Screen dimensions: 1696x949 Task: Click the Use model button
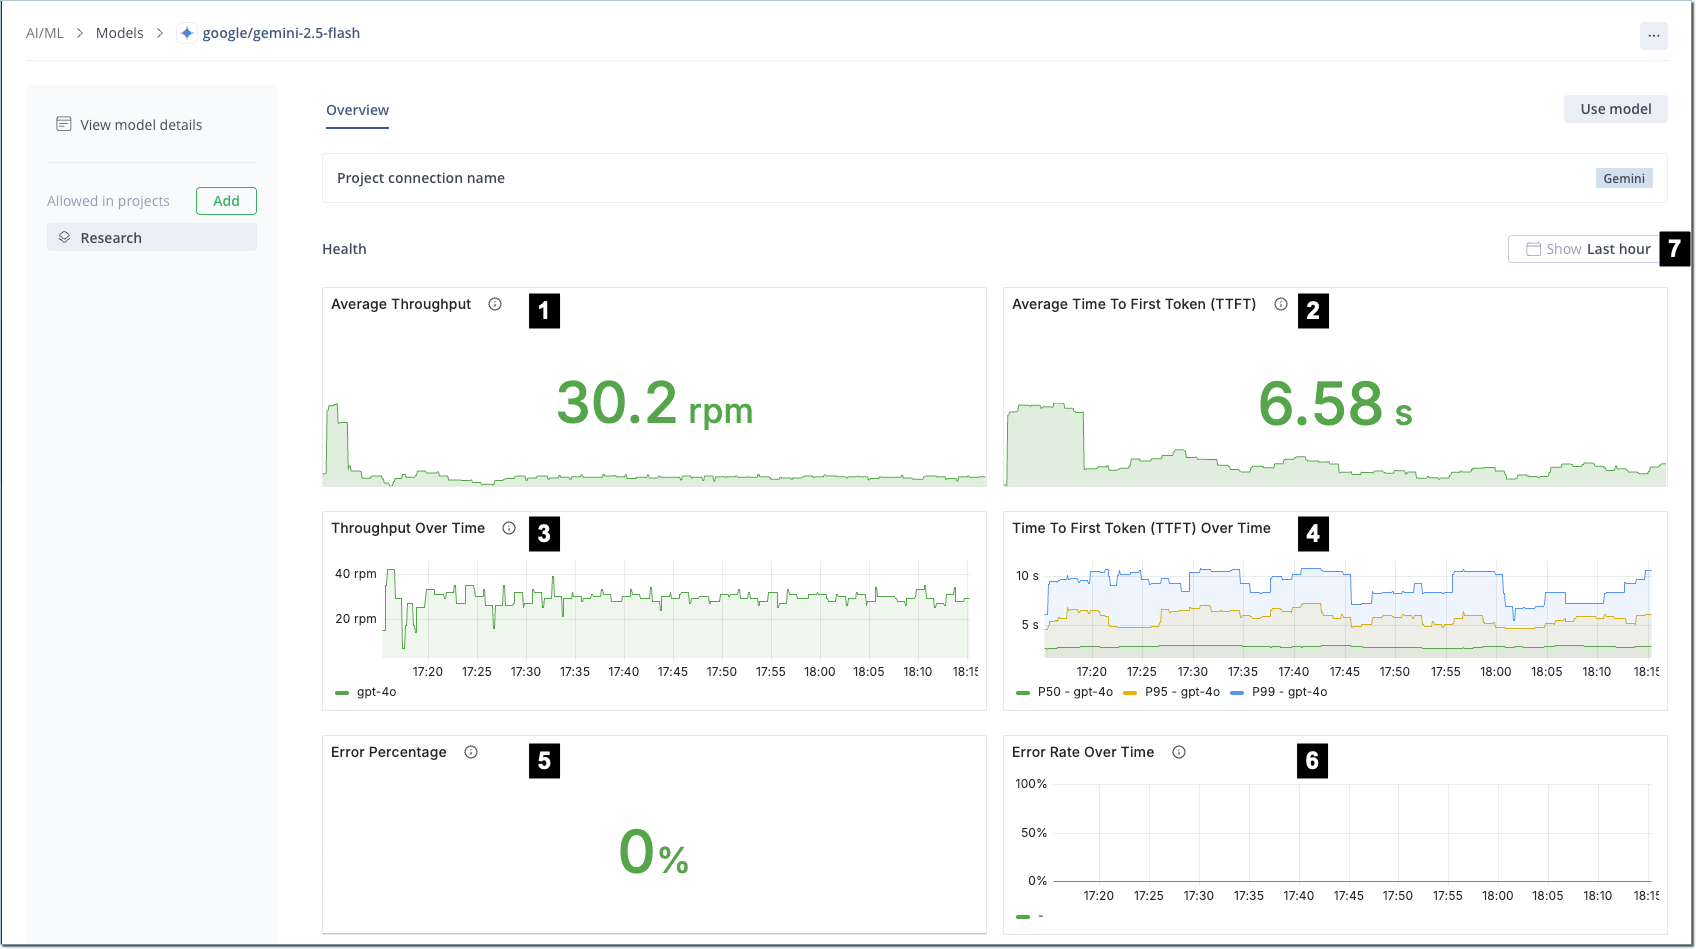(x=1615, y=108)
